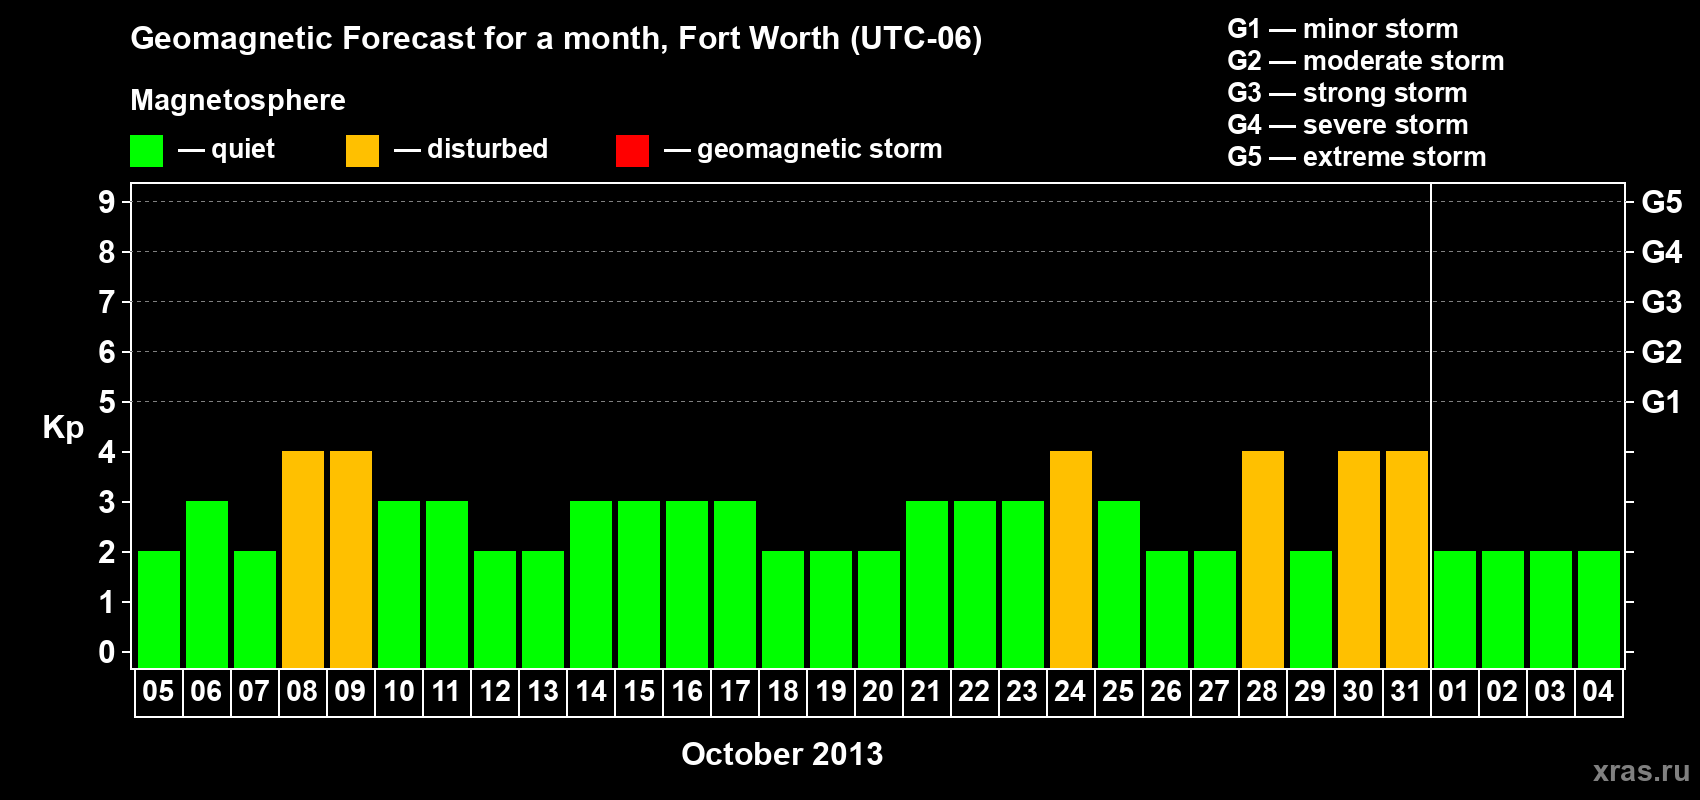Click the date label 23

(1022, 691)
